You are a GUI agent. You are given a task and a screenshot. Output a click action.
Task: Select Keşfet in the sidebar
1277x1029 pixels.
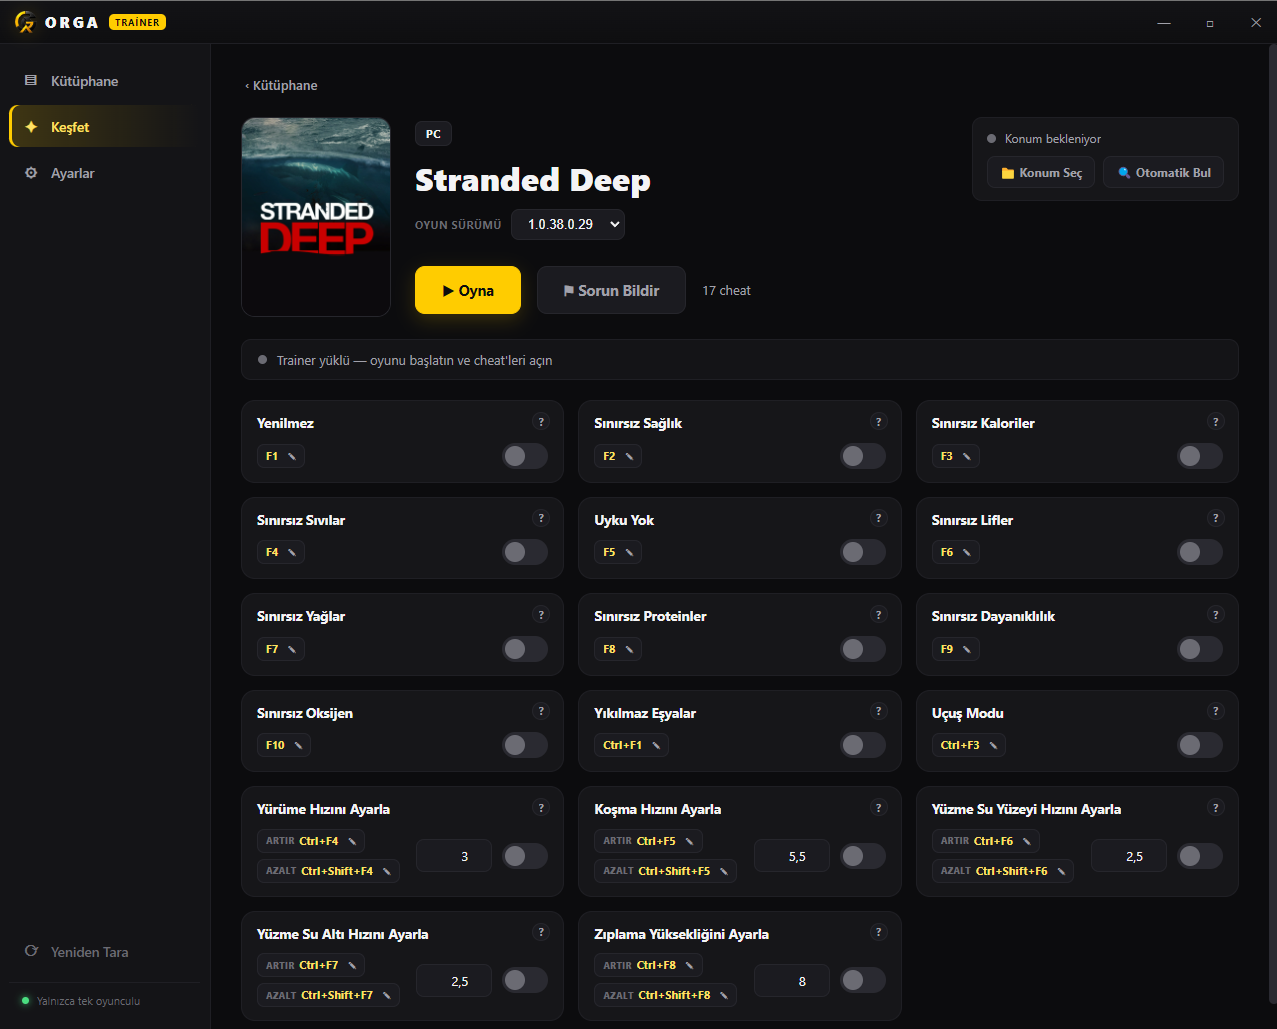click(105, 127)
